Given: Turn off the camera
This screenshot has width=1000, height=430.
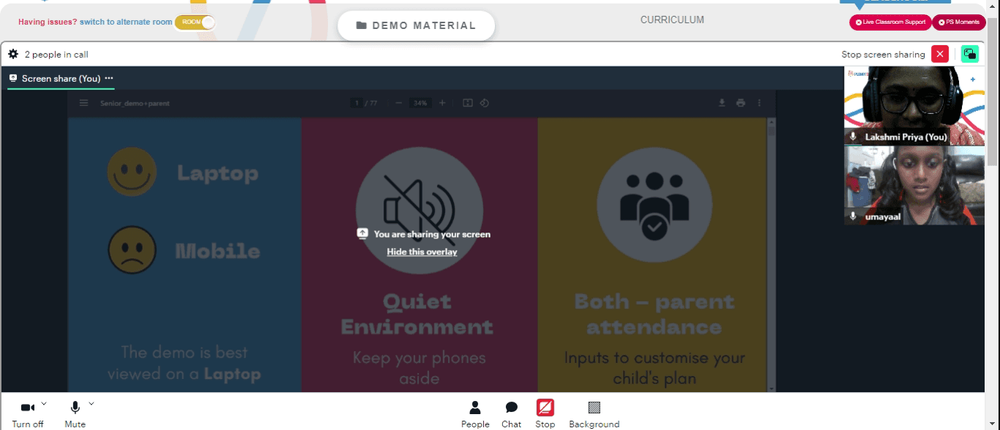Looking at the screenshot, I should click(27, 414).
